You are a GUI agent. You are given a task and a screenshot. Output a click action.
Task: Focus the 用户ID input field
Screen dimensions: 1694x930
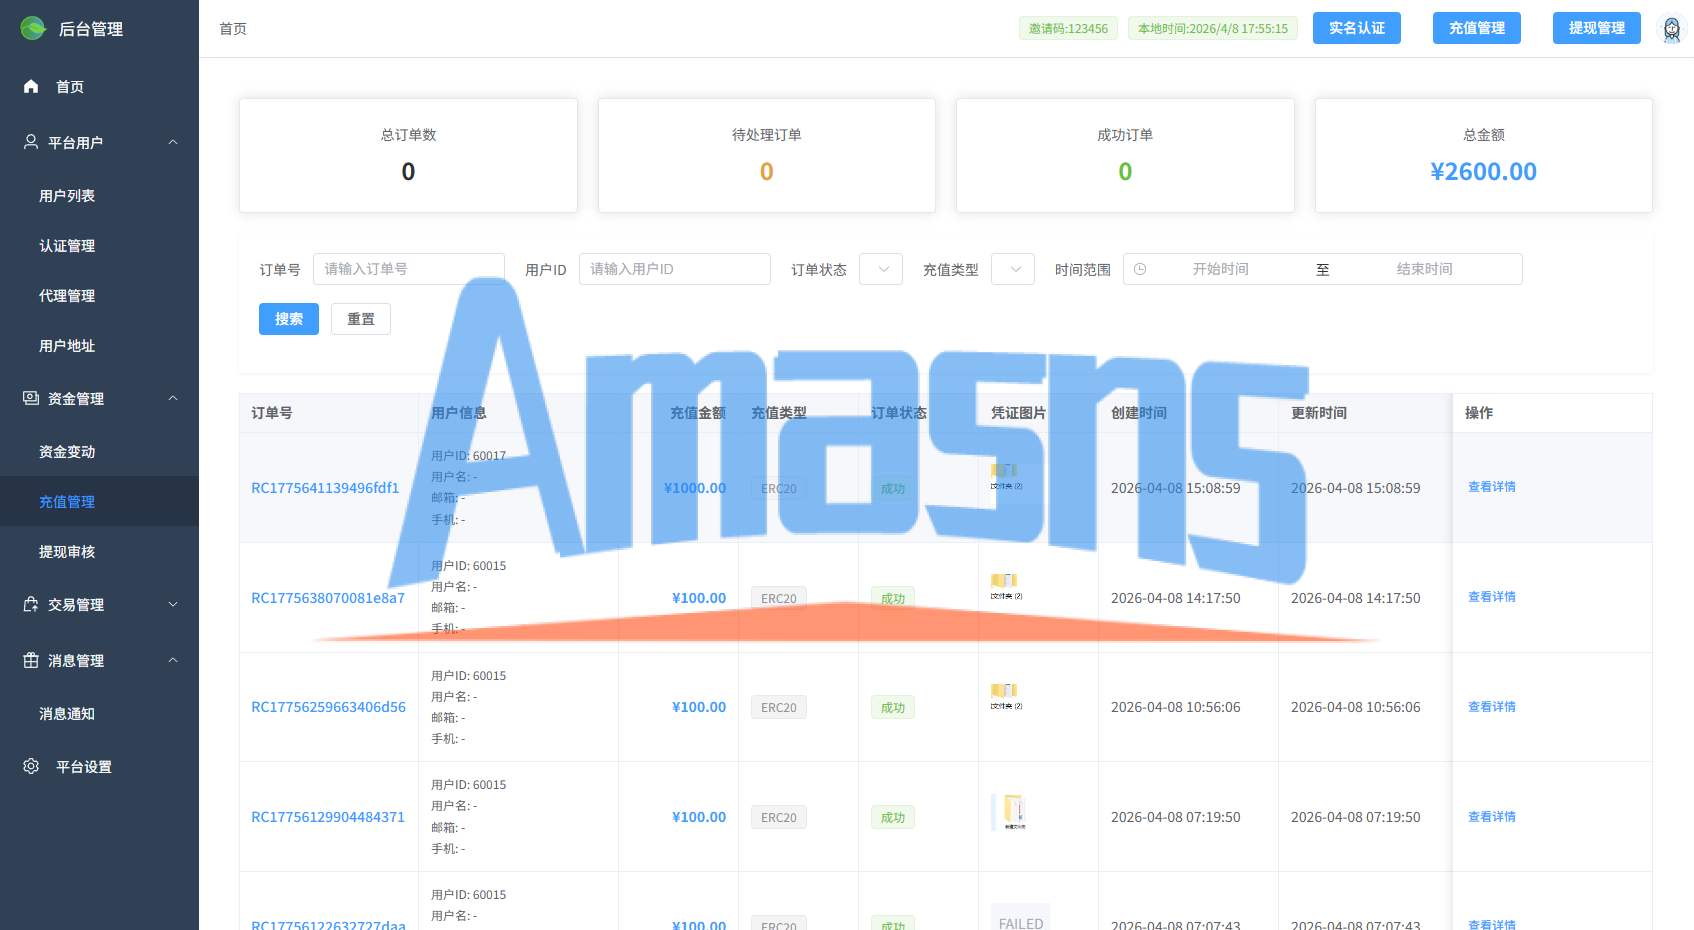pos(675,269)
